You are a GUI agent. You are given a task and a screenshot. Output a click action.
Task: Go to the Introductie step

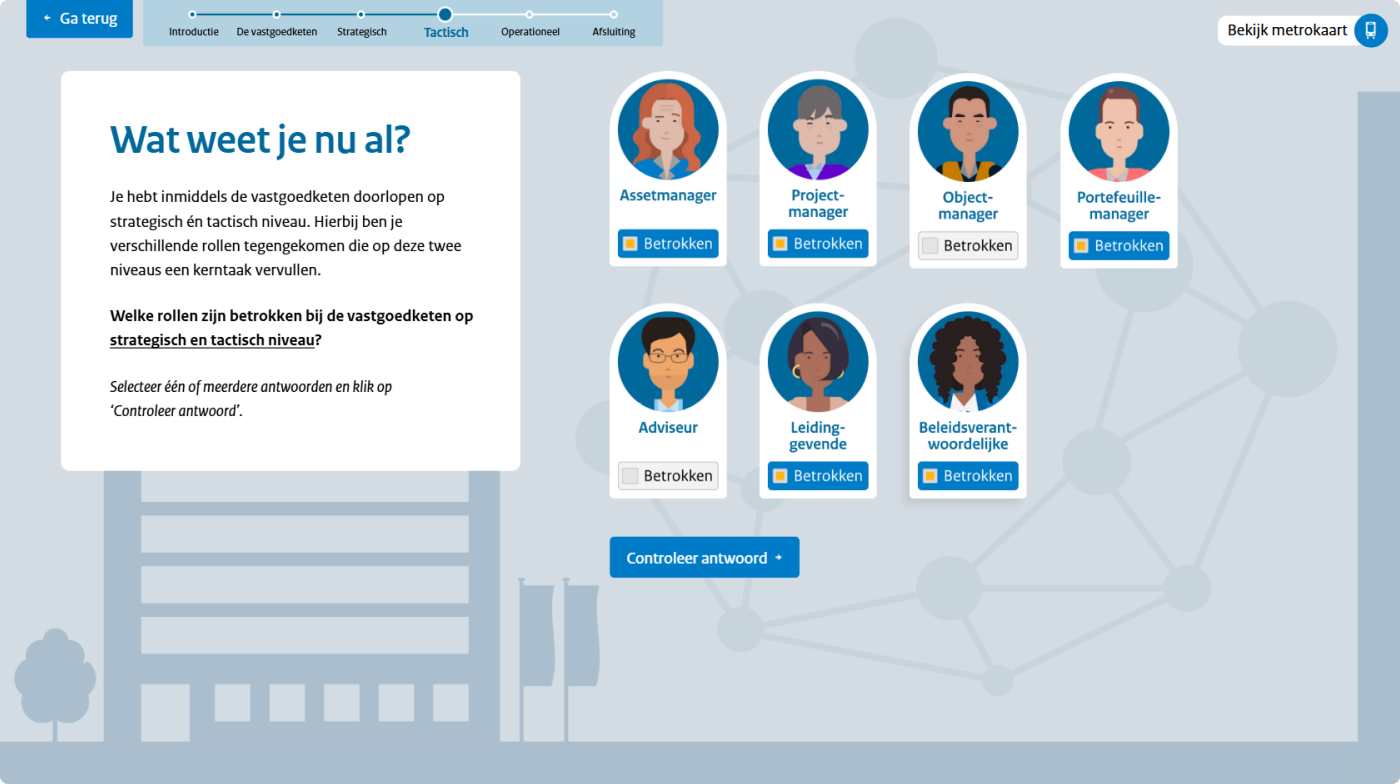193,15
